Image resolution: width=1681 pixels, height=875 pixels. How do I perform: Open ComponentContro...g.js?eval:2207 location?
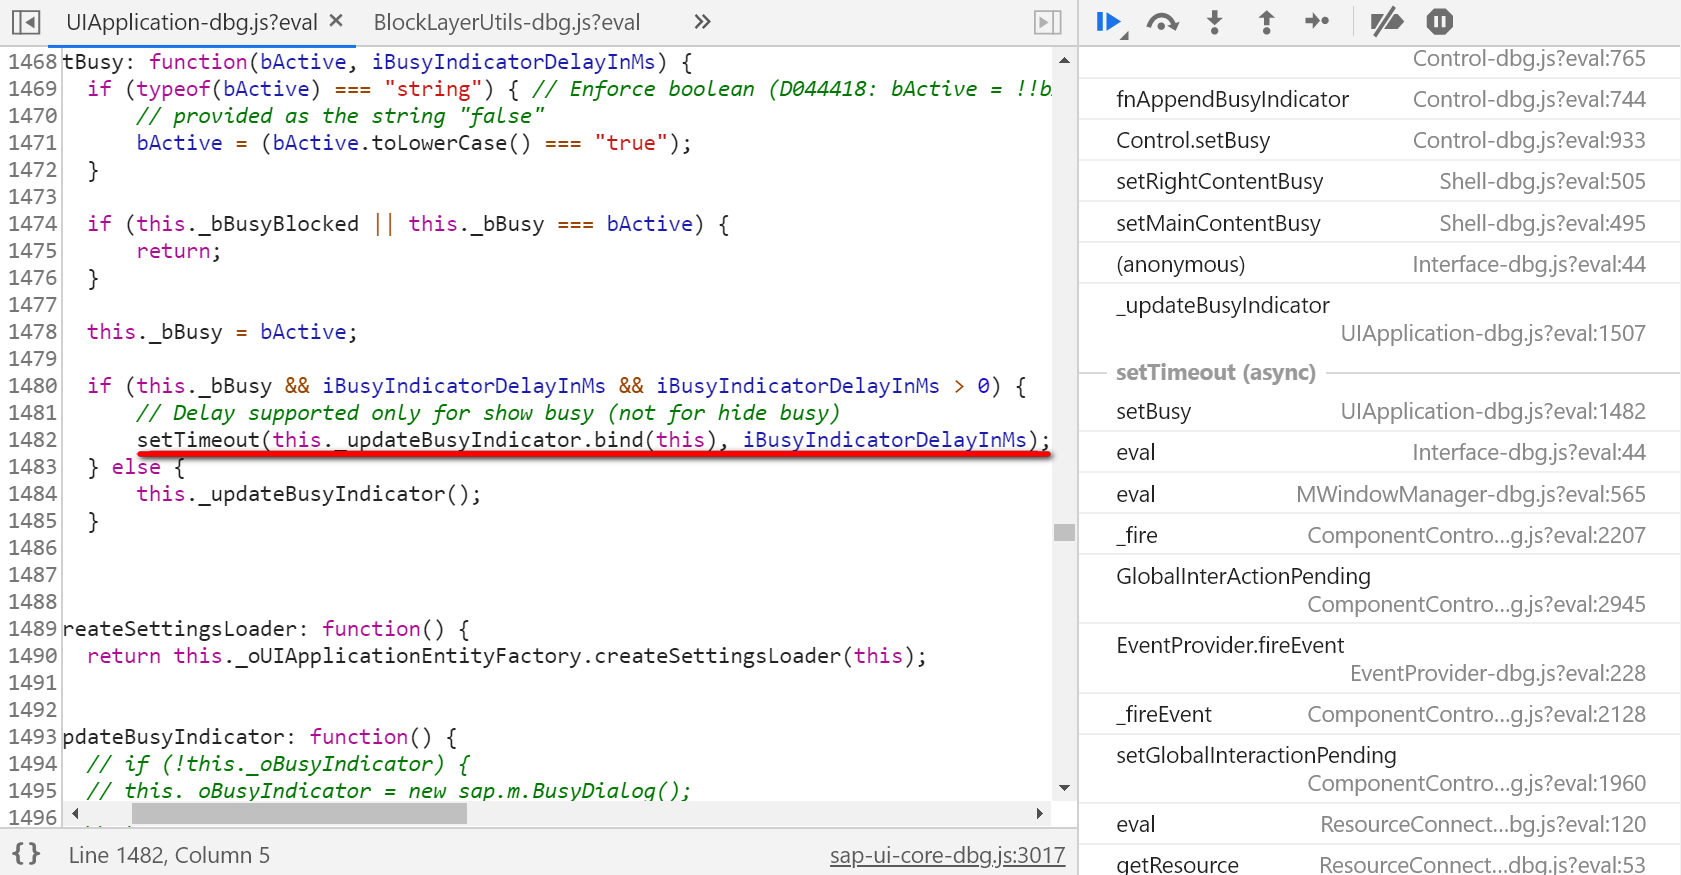click(x=1476, y=535)
